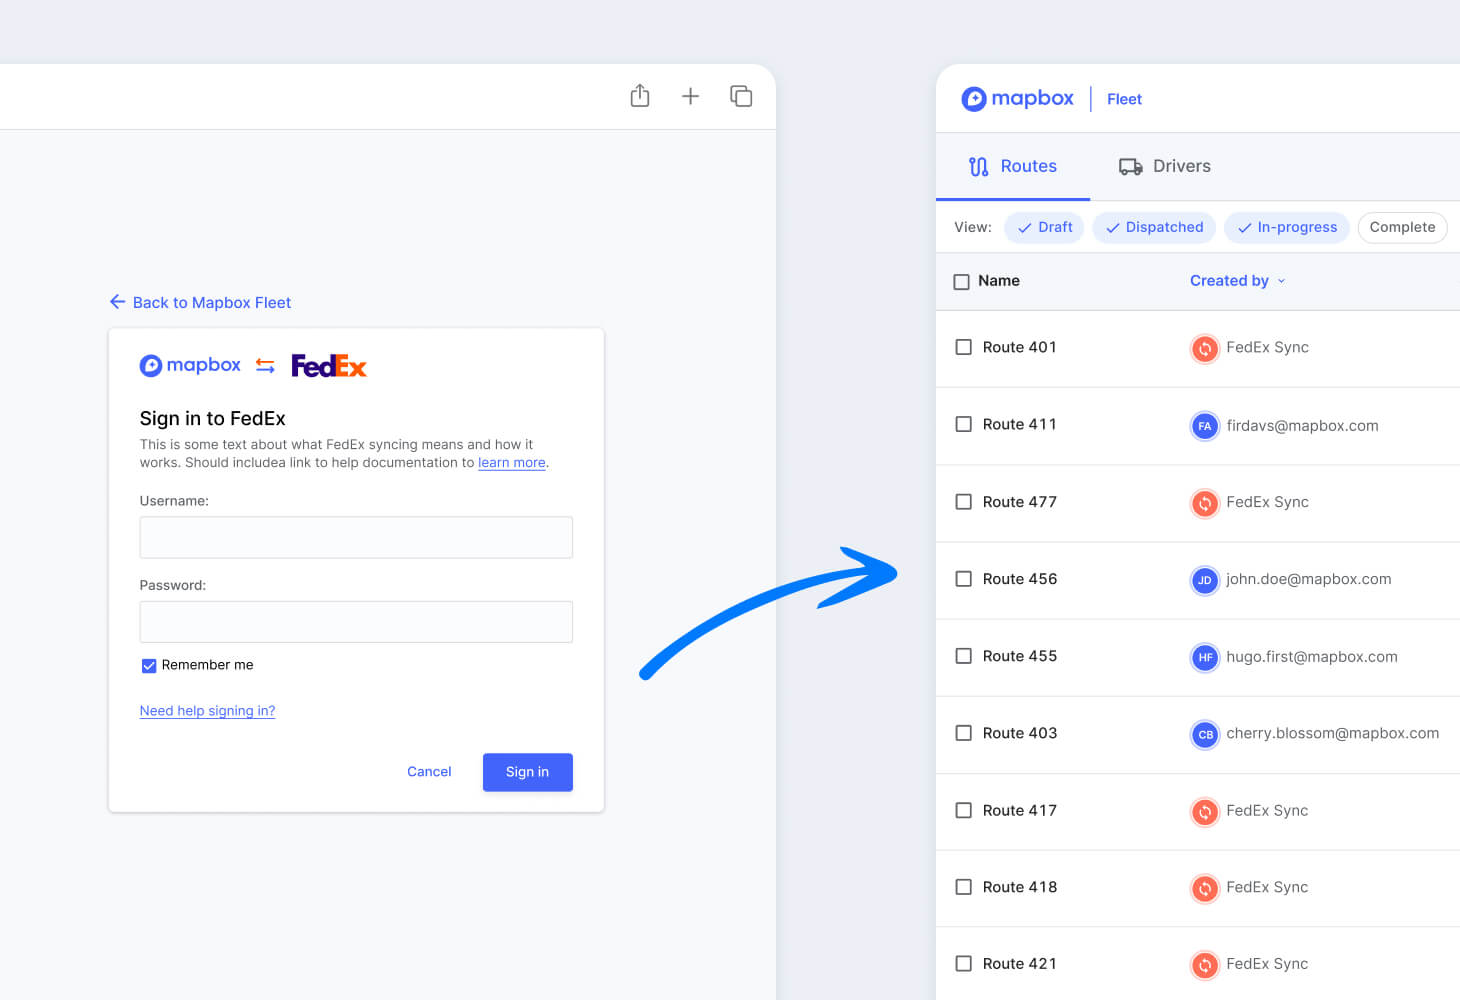Open Route 411 row name

(1020, 424)
